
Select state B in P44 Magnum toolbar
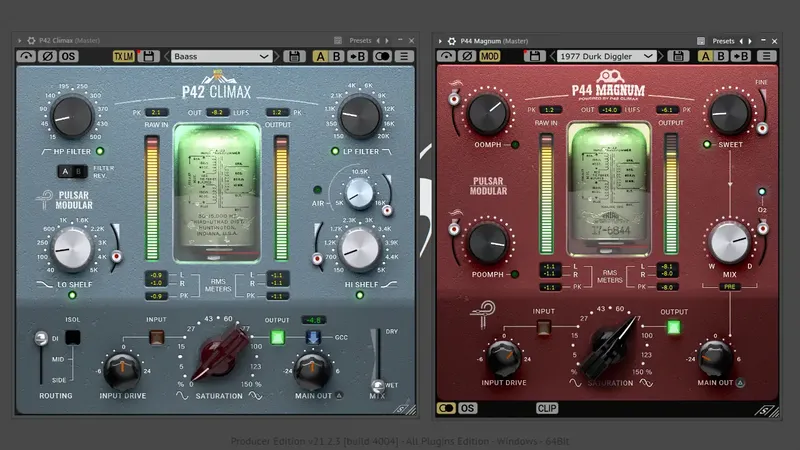(x=721, y=56)
